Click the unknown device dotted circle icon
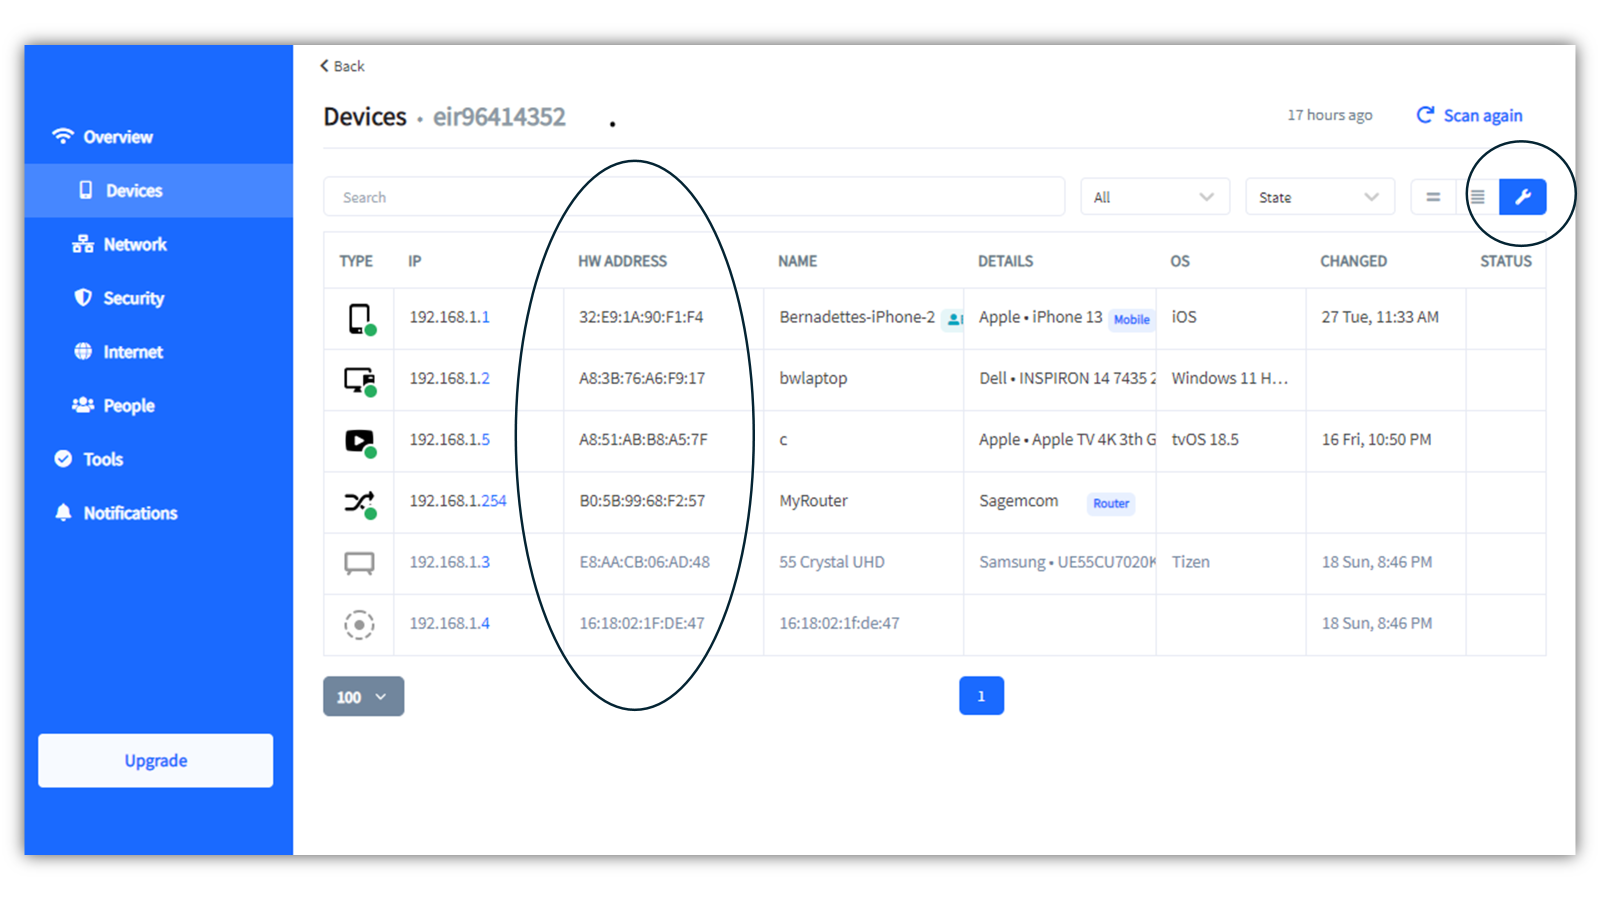1600x900 pixels. [x=359, y=624]
